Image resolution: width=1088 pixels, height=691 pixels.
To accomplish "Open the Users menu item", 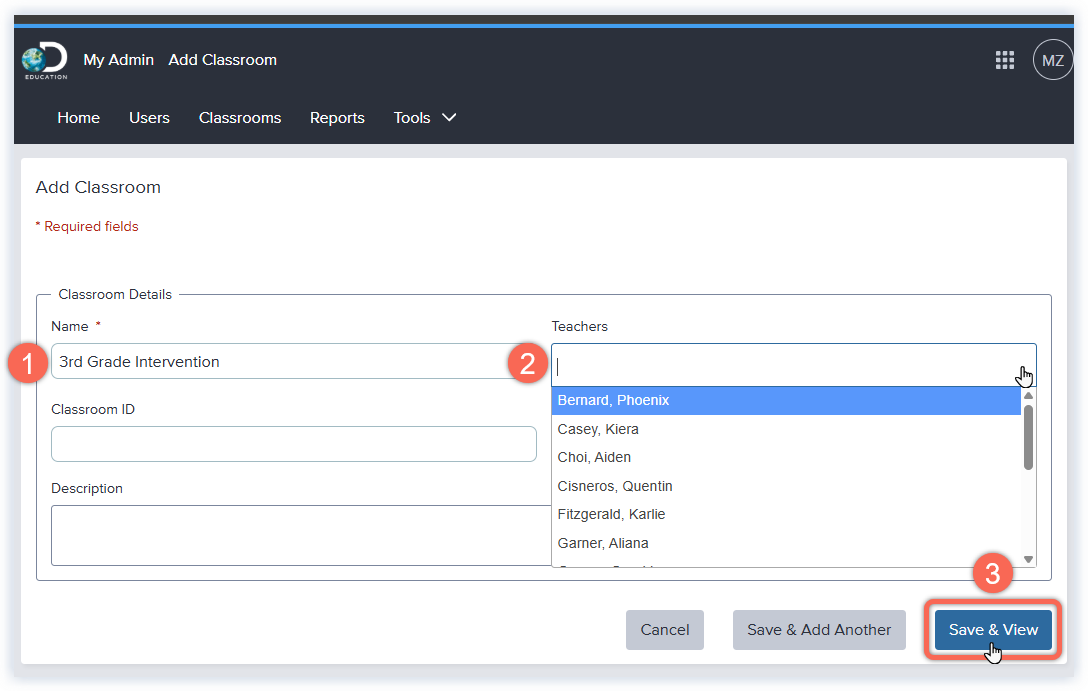I will [x=149, y=118].
